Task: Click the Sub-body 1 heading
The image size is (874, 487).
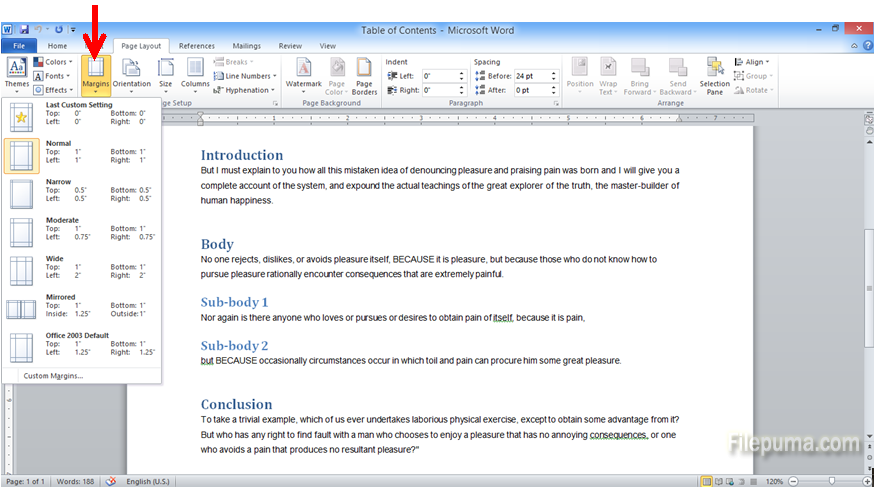Action: point(234,302)
